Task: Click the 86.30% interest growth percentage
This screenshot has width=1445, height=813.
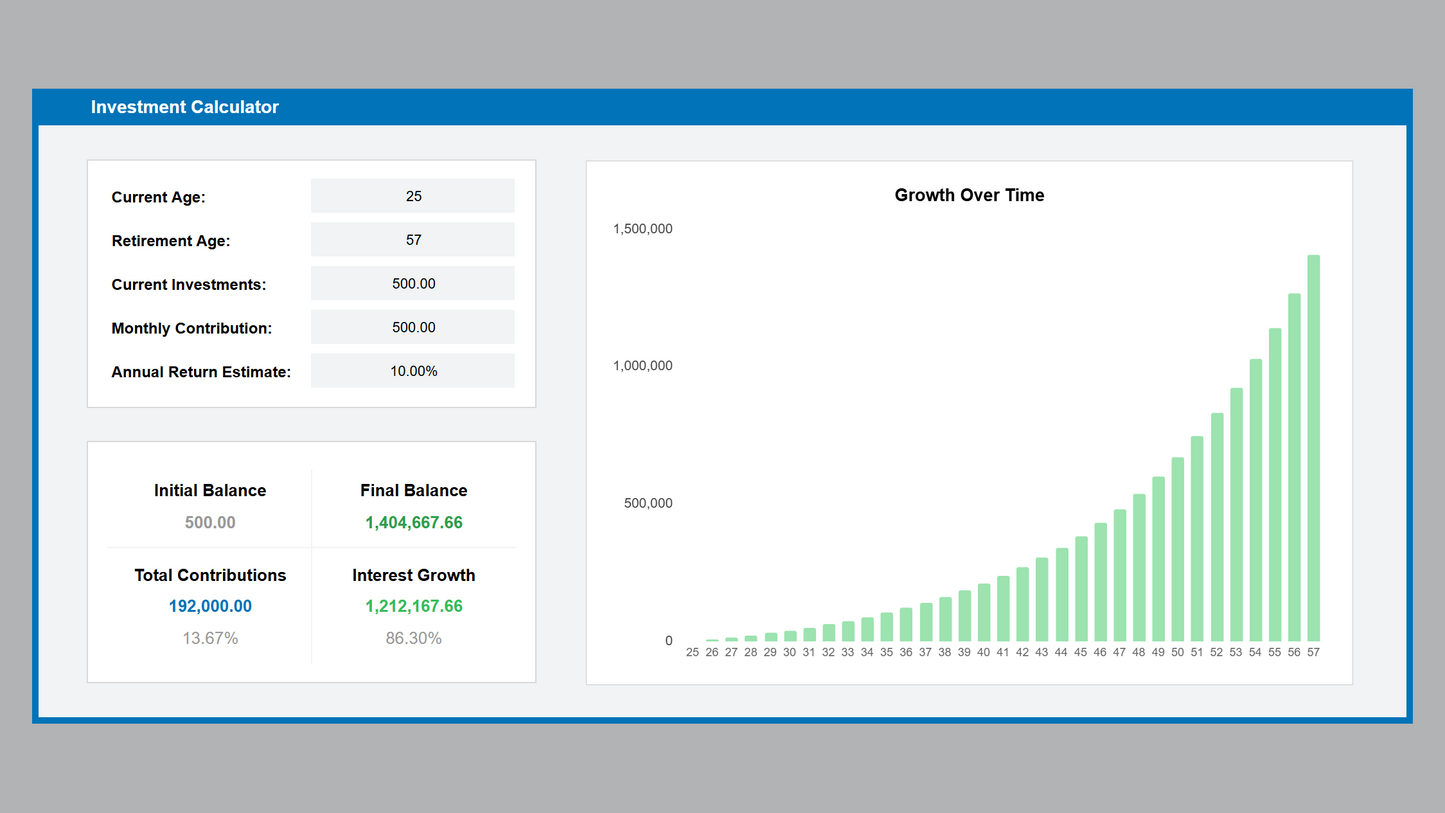Action: tap(413, 638)
